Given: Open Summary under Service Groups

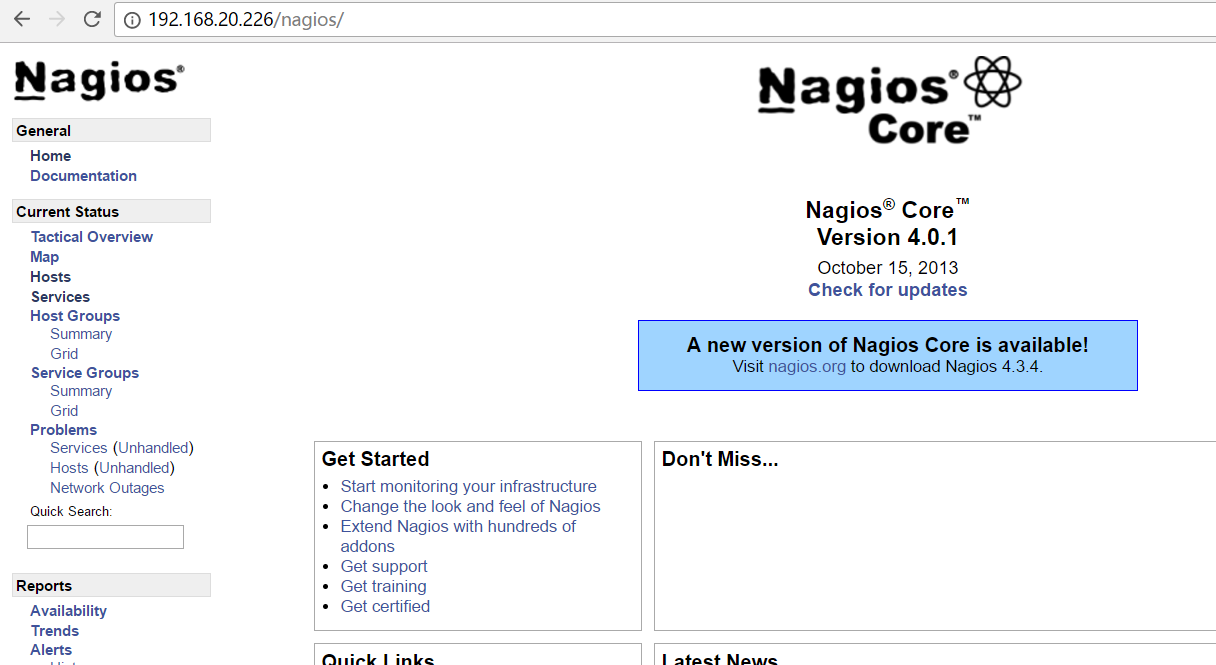Looking at the screenshot, I should tap(81, 391).
